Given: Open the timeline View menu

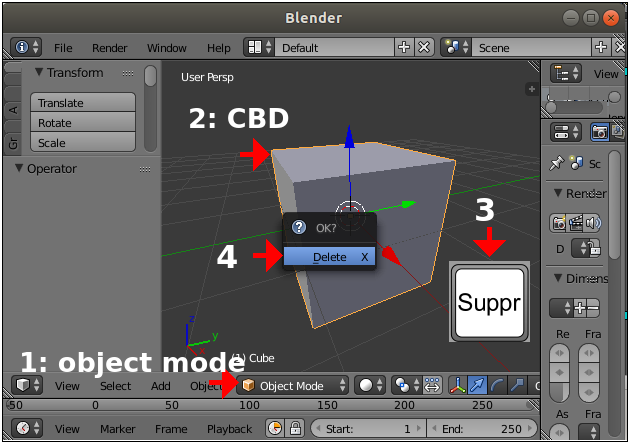Looking at the screenshot, I should tap(67, 429).
